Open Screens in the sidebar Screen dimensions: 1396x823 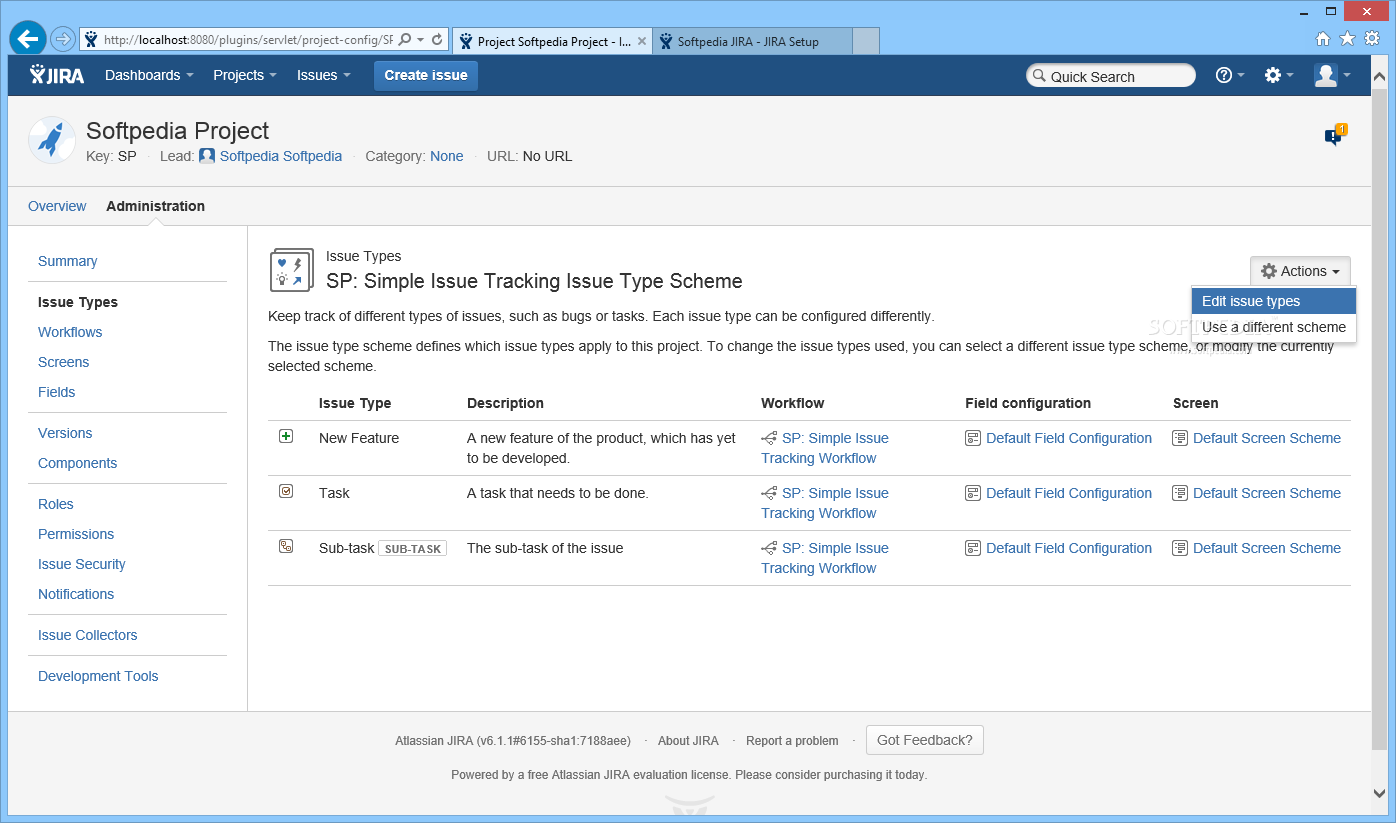coord(64,362)
